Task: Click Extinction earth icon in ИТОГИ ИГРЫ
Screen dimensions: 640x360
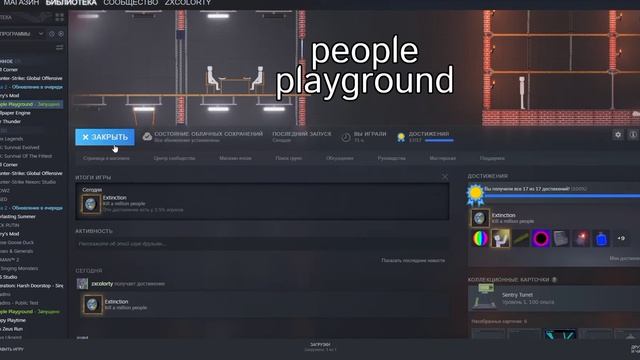Action: click(x=90, y=204)
